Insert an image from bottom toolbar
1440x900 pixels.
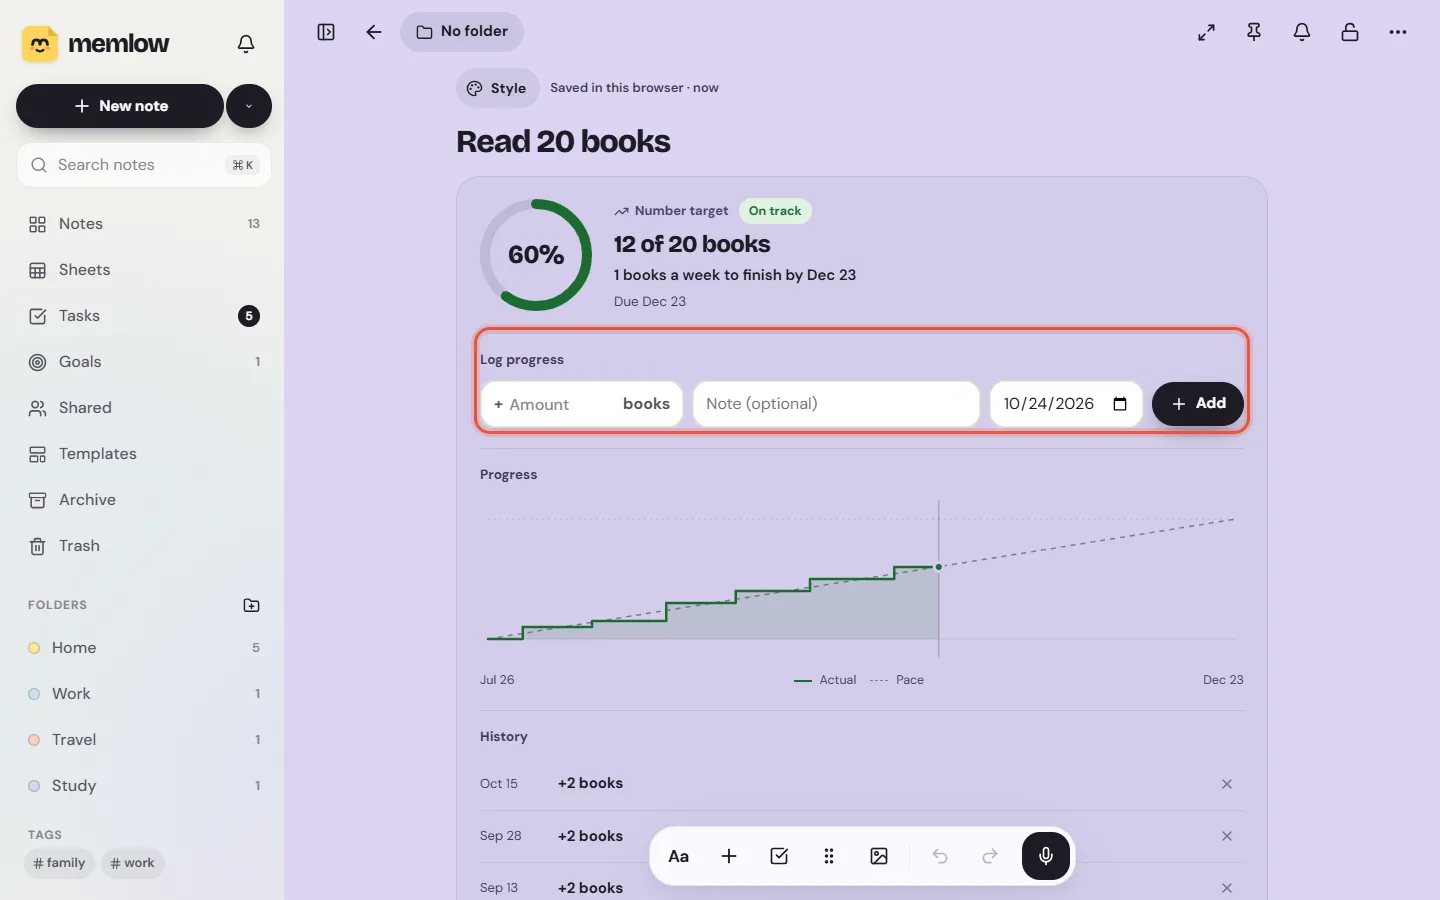tap(879, 856)
